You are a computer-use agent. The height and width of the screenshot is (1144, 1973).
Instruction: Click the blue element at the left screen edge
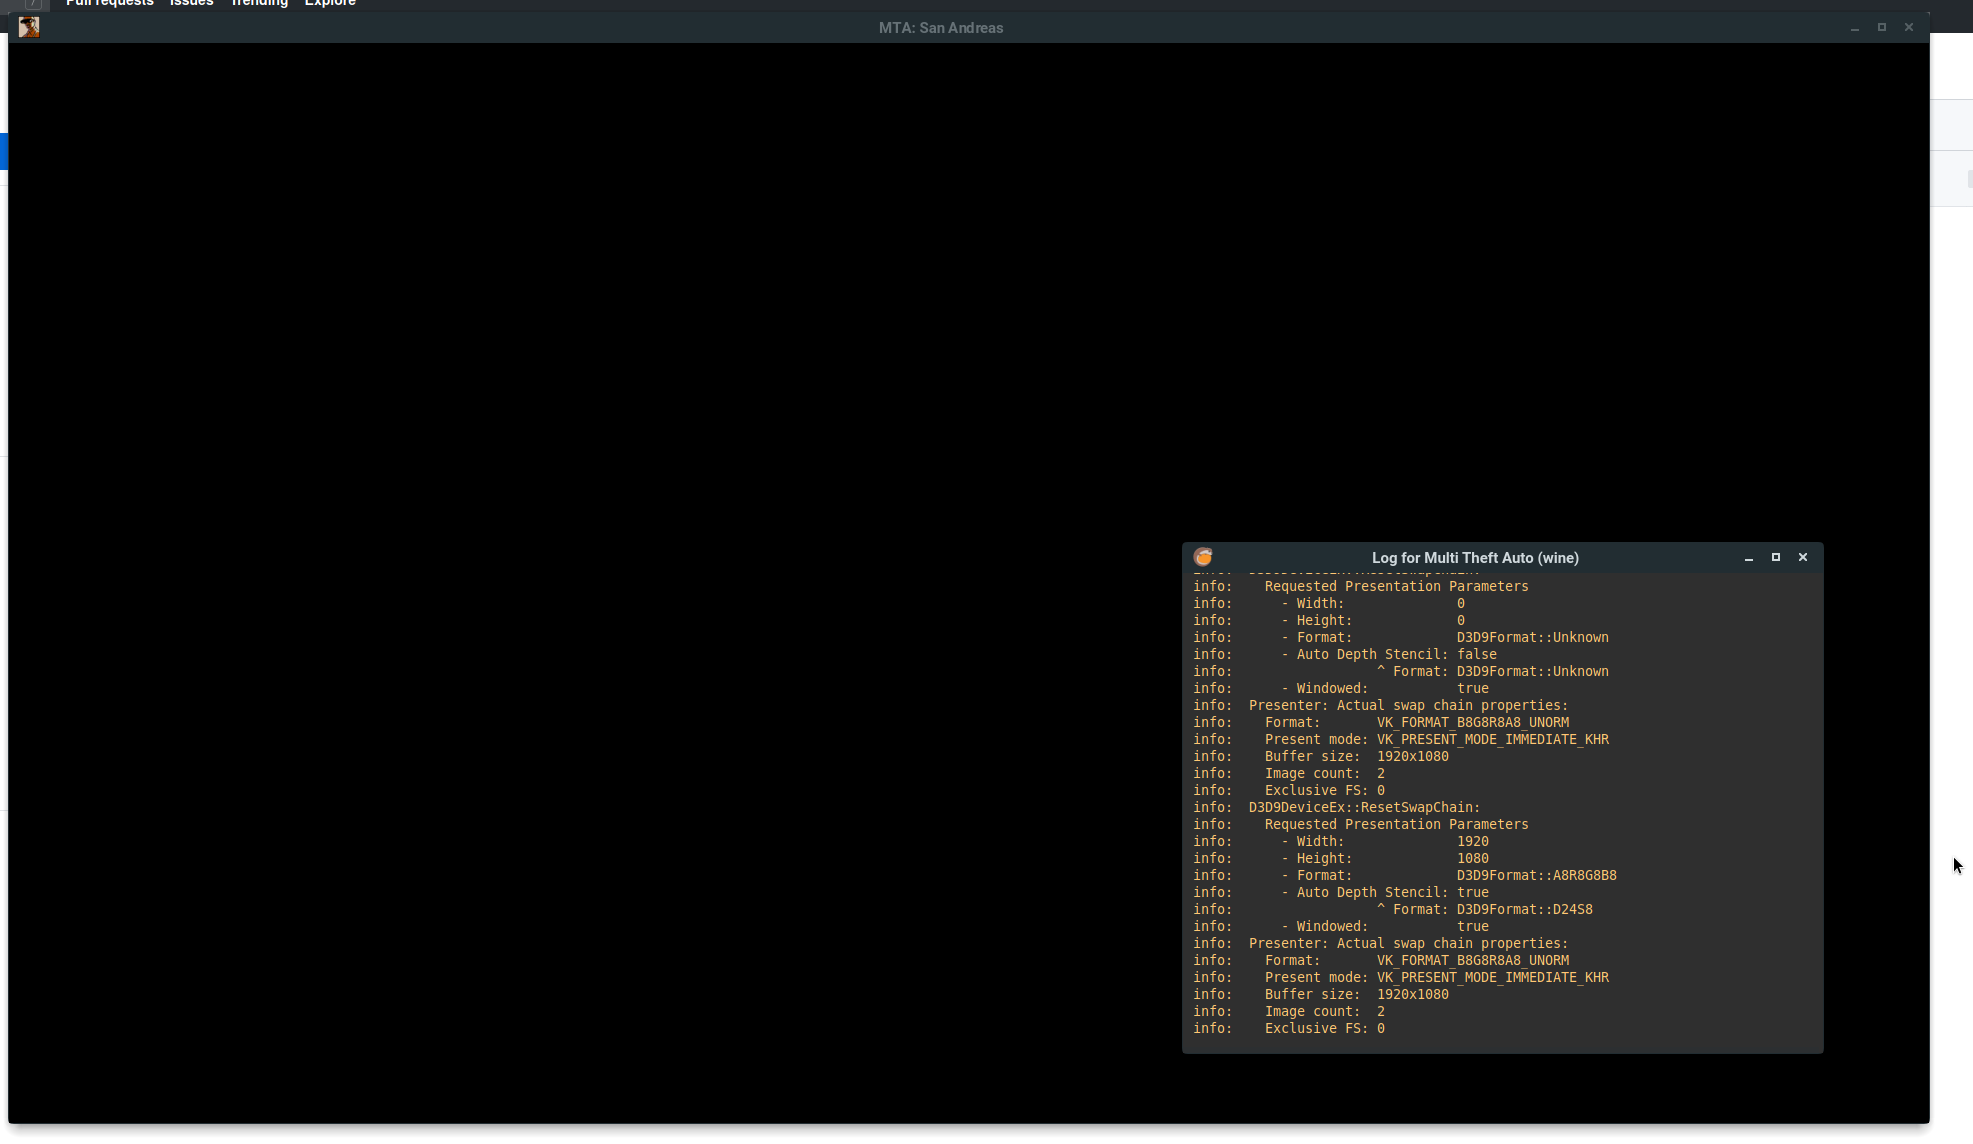pos(4,151)
